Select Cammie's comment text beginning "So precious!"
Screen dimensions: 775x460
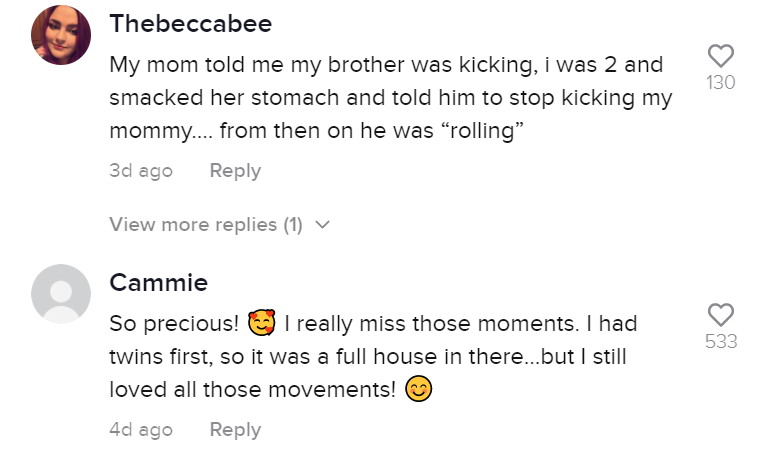370,357
